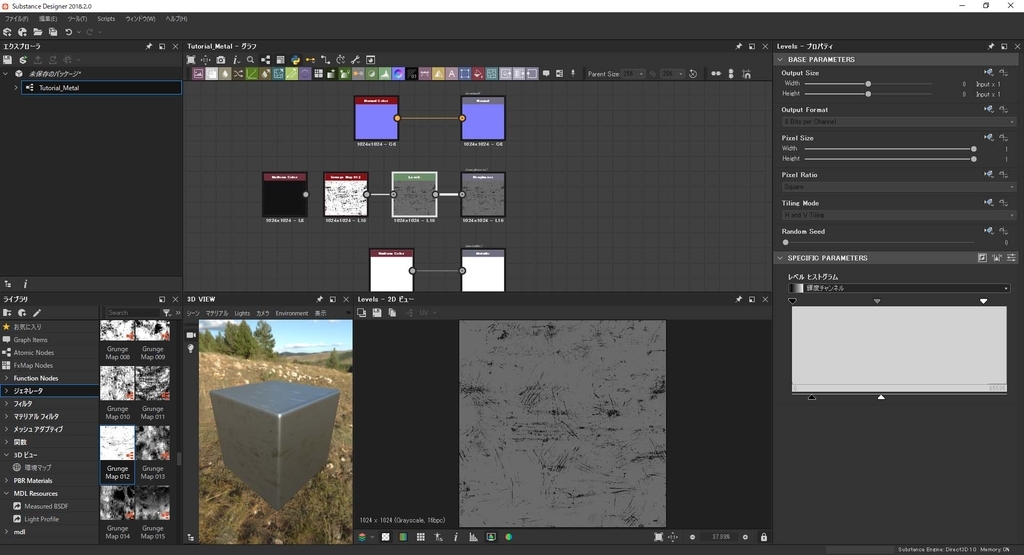Collapse the SPECIFIC PARAMETERS section
The width and height of the screenshot is (1024, 555).
click(780, 258)
